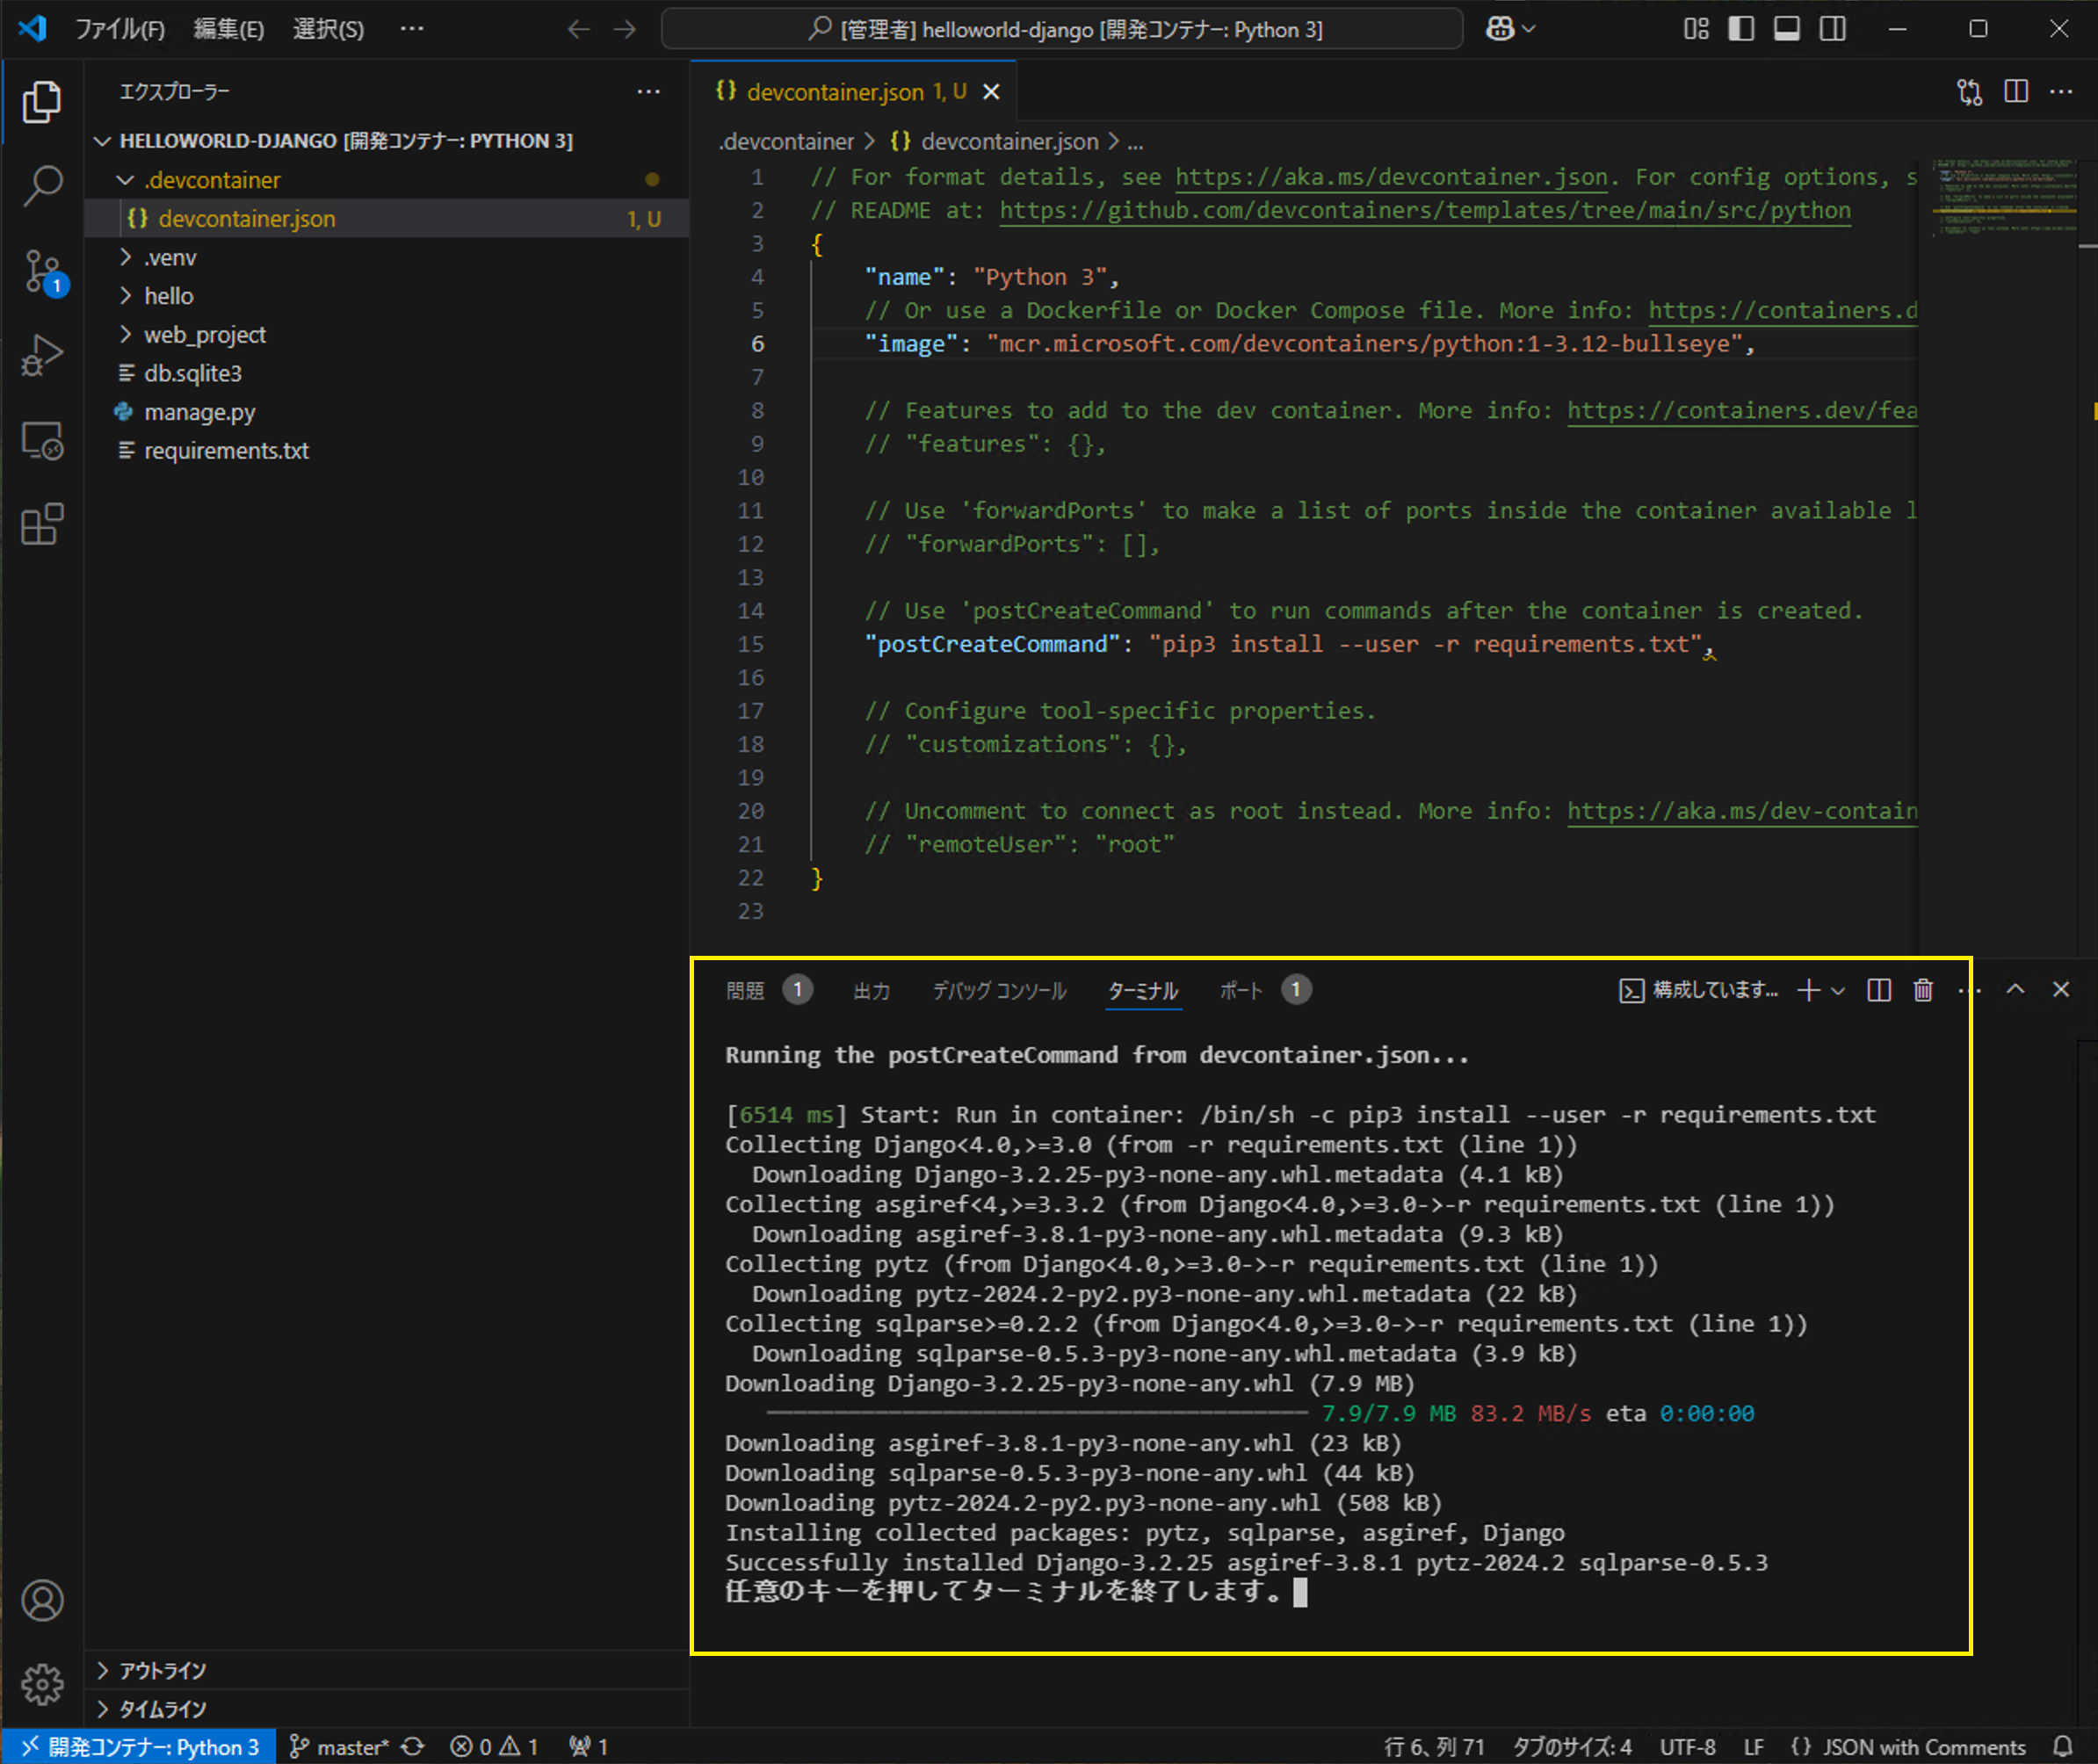Open Explorer more actions ellipsis
2098x1764 pixels.
(x=648, y=92)
